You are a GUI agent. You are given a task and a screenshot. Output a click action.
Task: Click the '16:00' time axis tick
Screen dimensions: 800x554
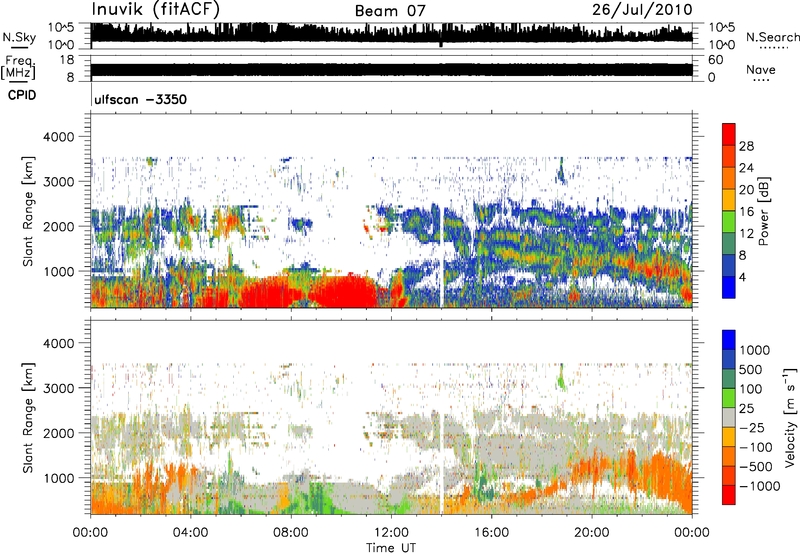pyautogui.click(x=491, y=533)
